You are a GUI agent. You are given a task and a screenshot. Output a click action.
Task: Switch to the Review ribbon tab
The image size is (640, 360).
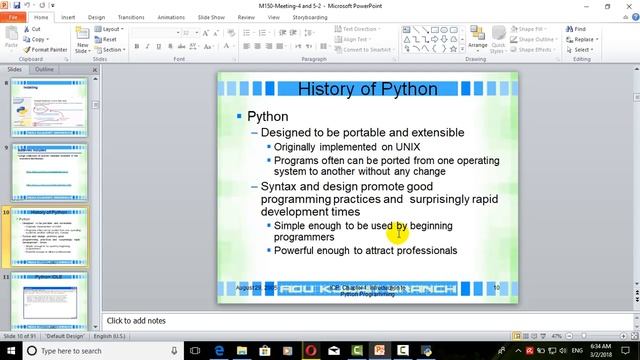(x=246, y=17)
